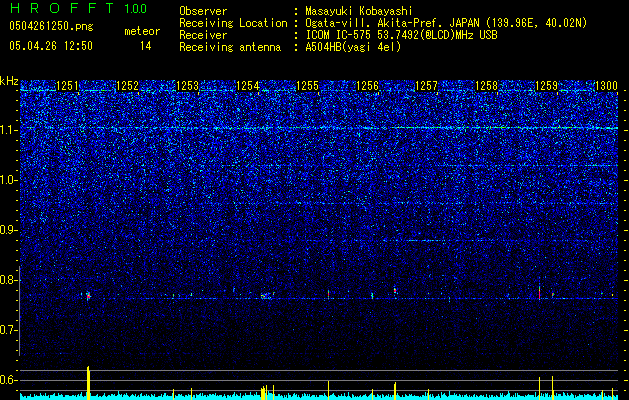Click the 1.0 frequency axis label
This screenshot has height=400, width=629.
click(x=8, y=180)
